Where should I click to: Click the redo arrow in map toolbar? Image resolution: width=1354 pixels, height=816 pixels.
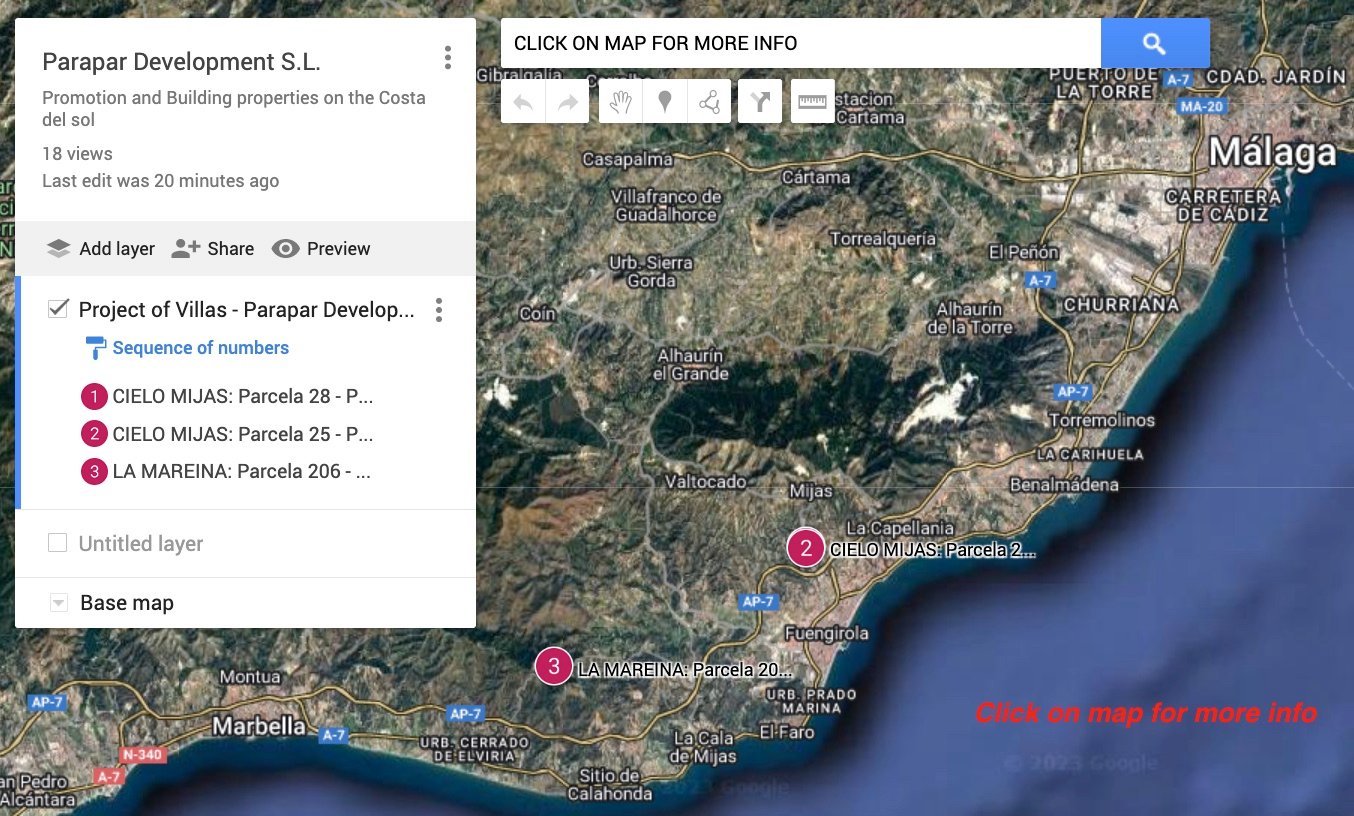(568, 102)
